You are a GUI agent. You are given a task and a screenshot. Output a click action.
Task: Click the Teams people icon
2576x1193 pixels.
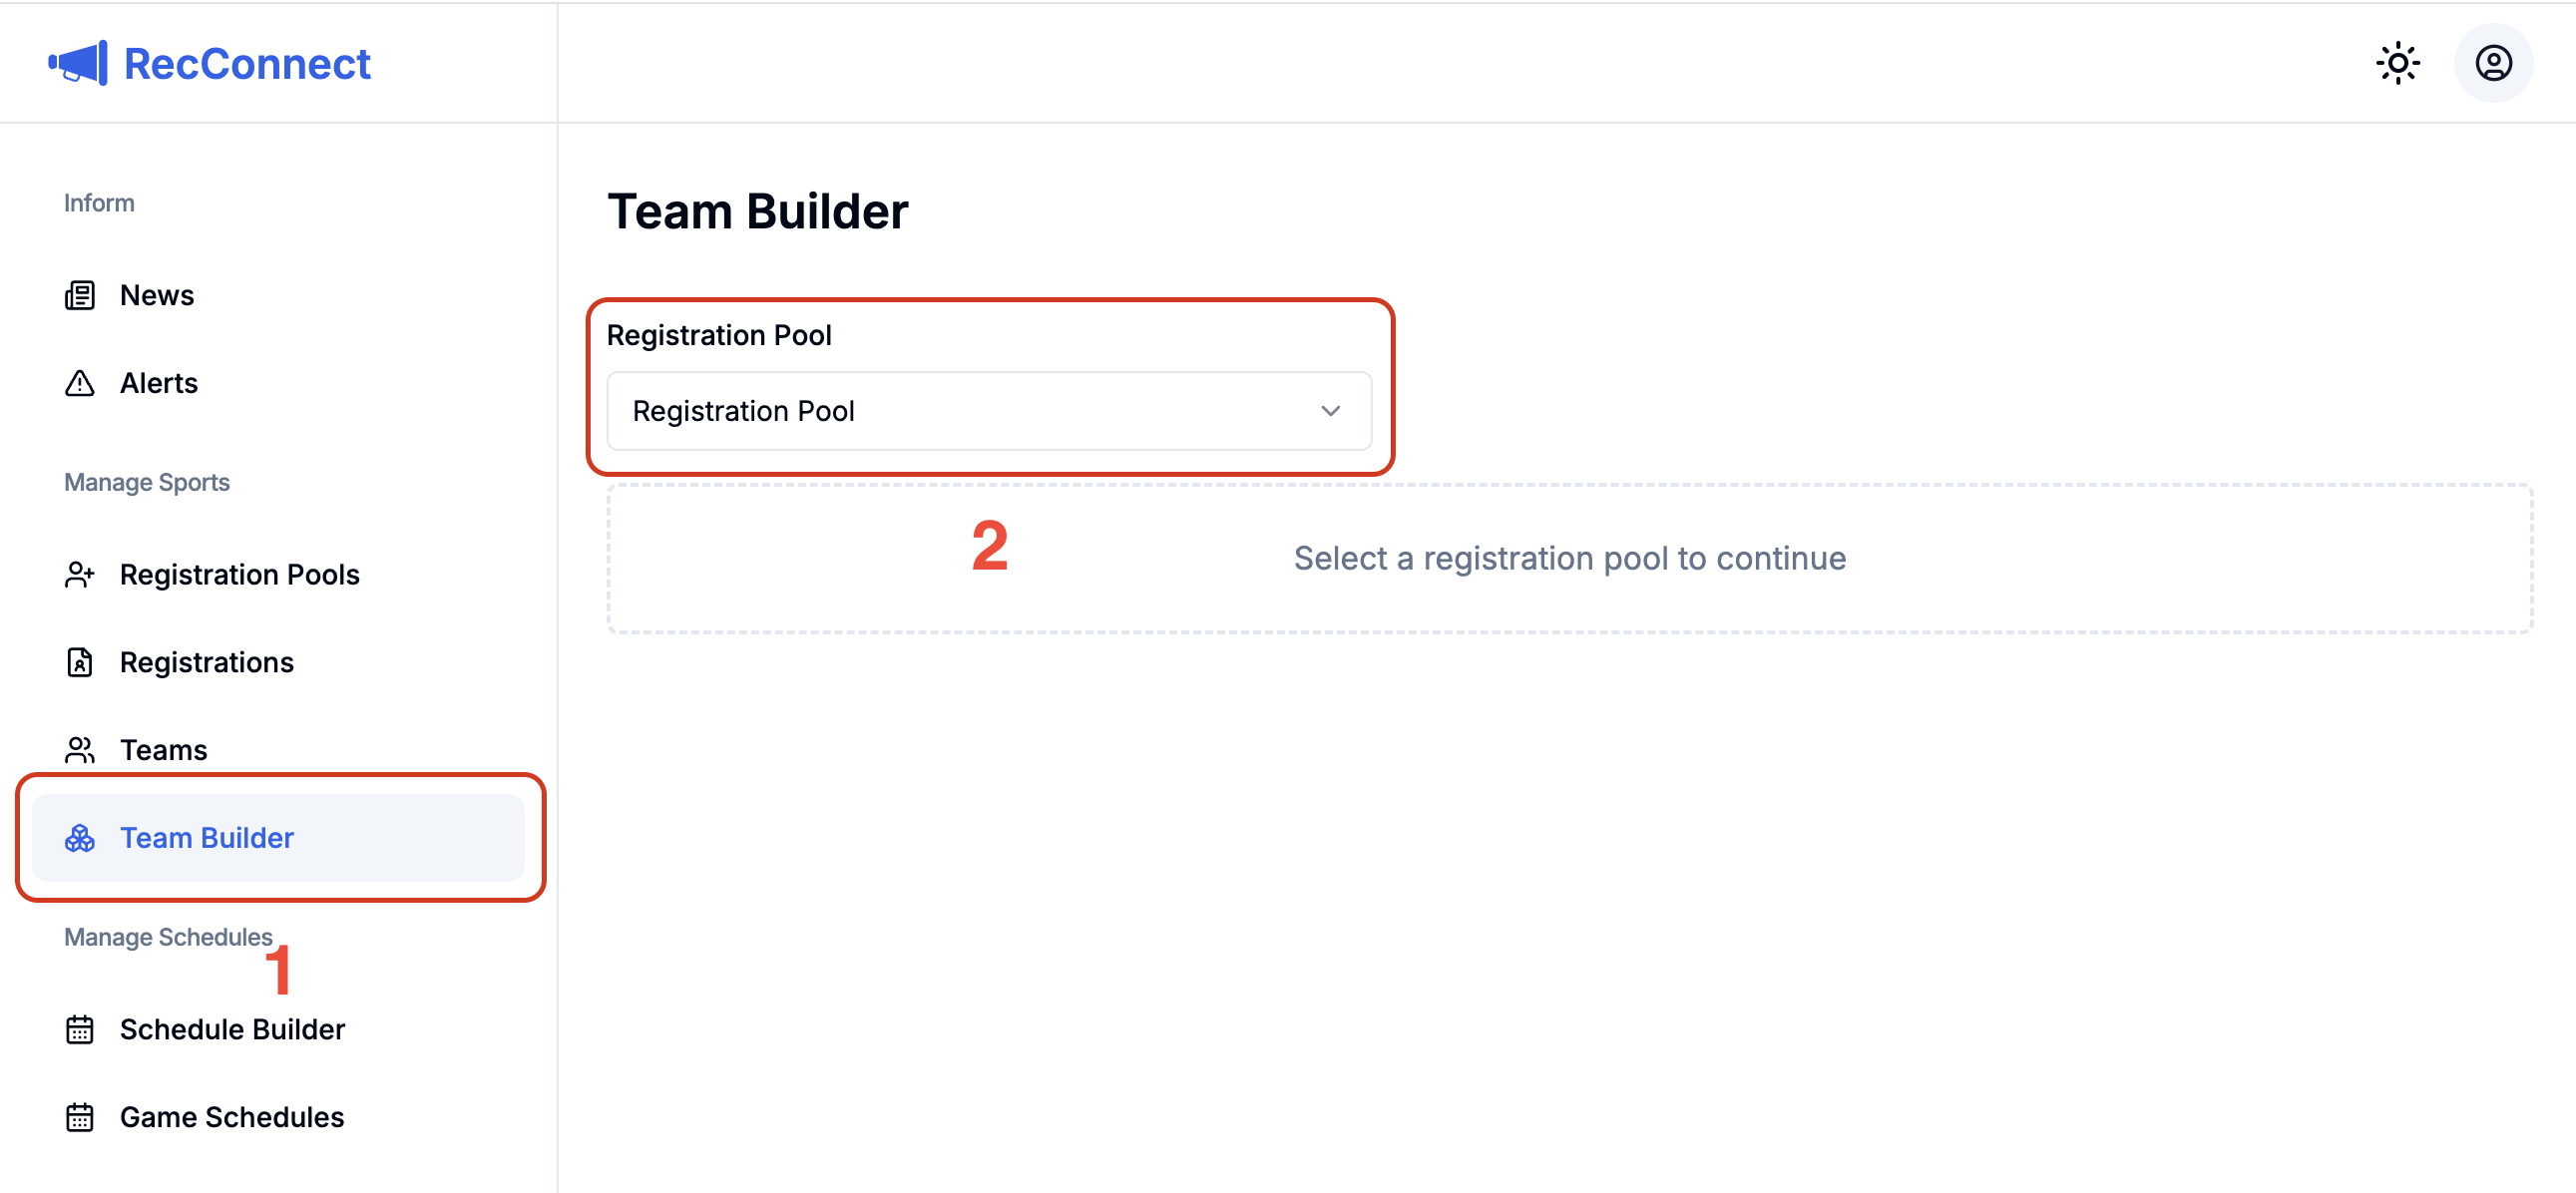point(80,750)
